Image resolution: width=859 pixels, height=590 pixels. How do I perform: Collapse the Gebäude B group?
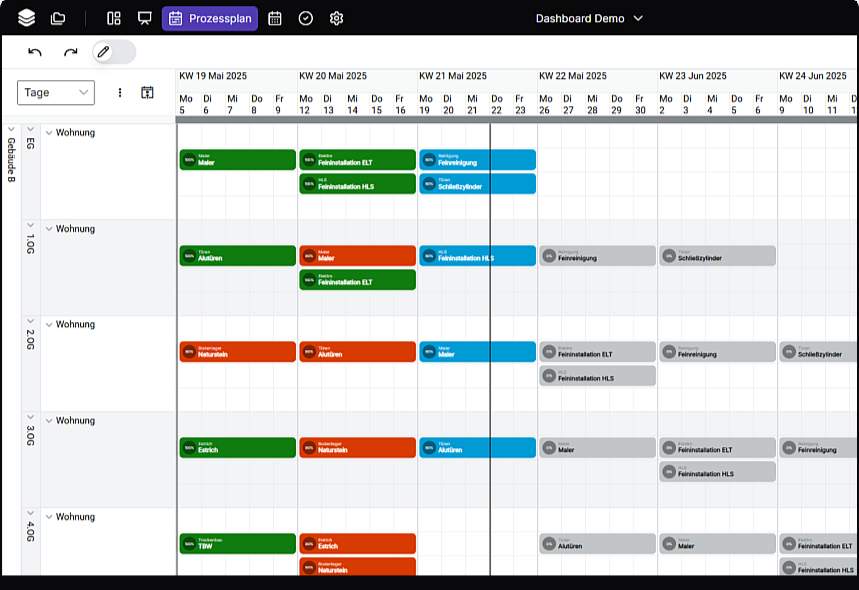coord(11,129)
